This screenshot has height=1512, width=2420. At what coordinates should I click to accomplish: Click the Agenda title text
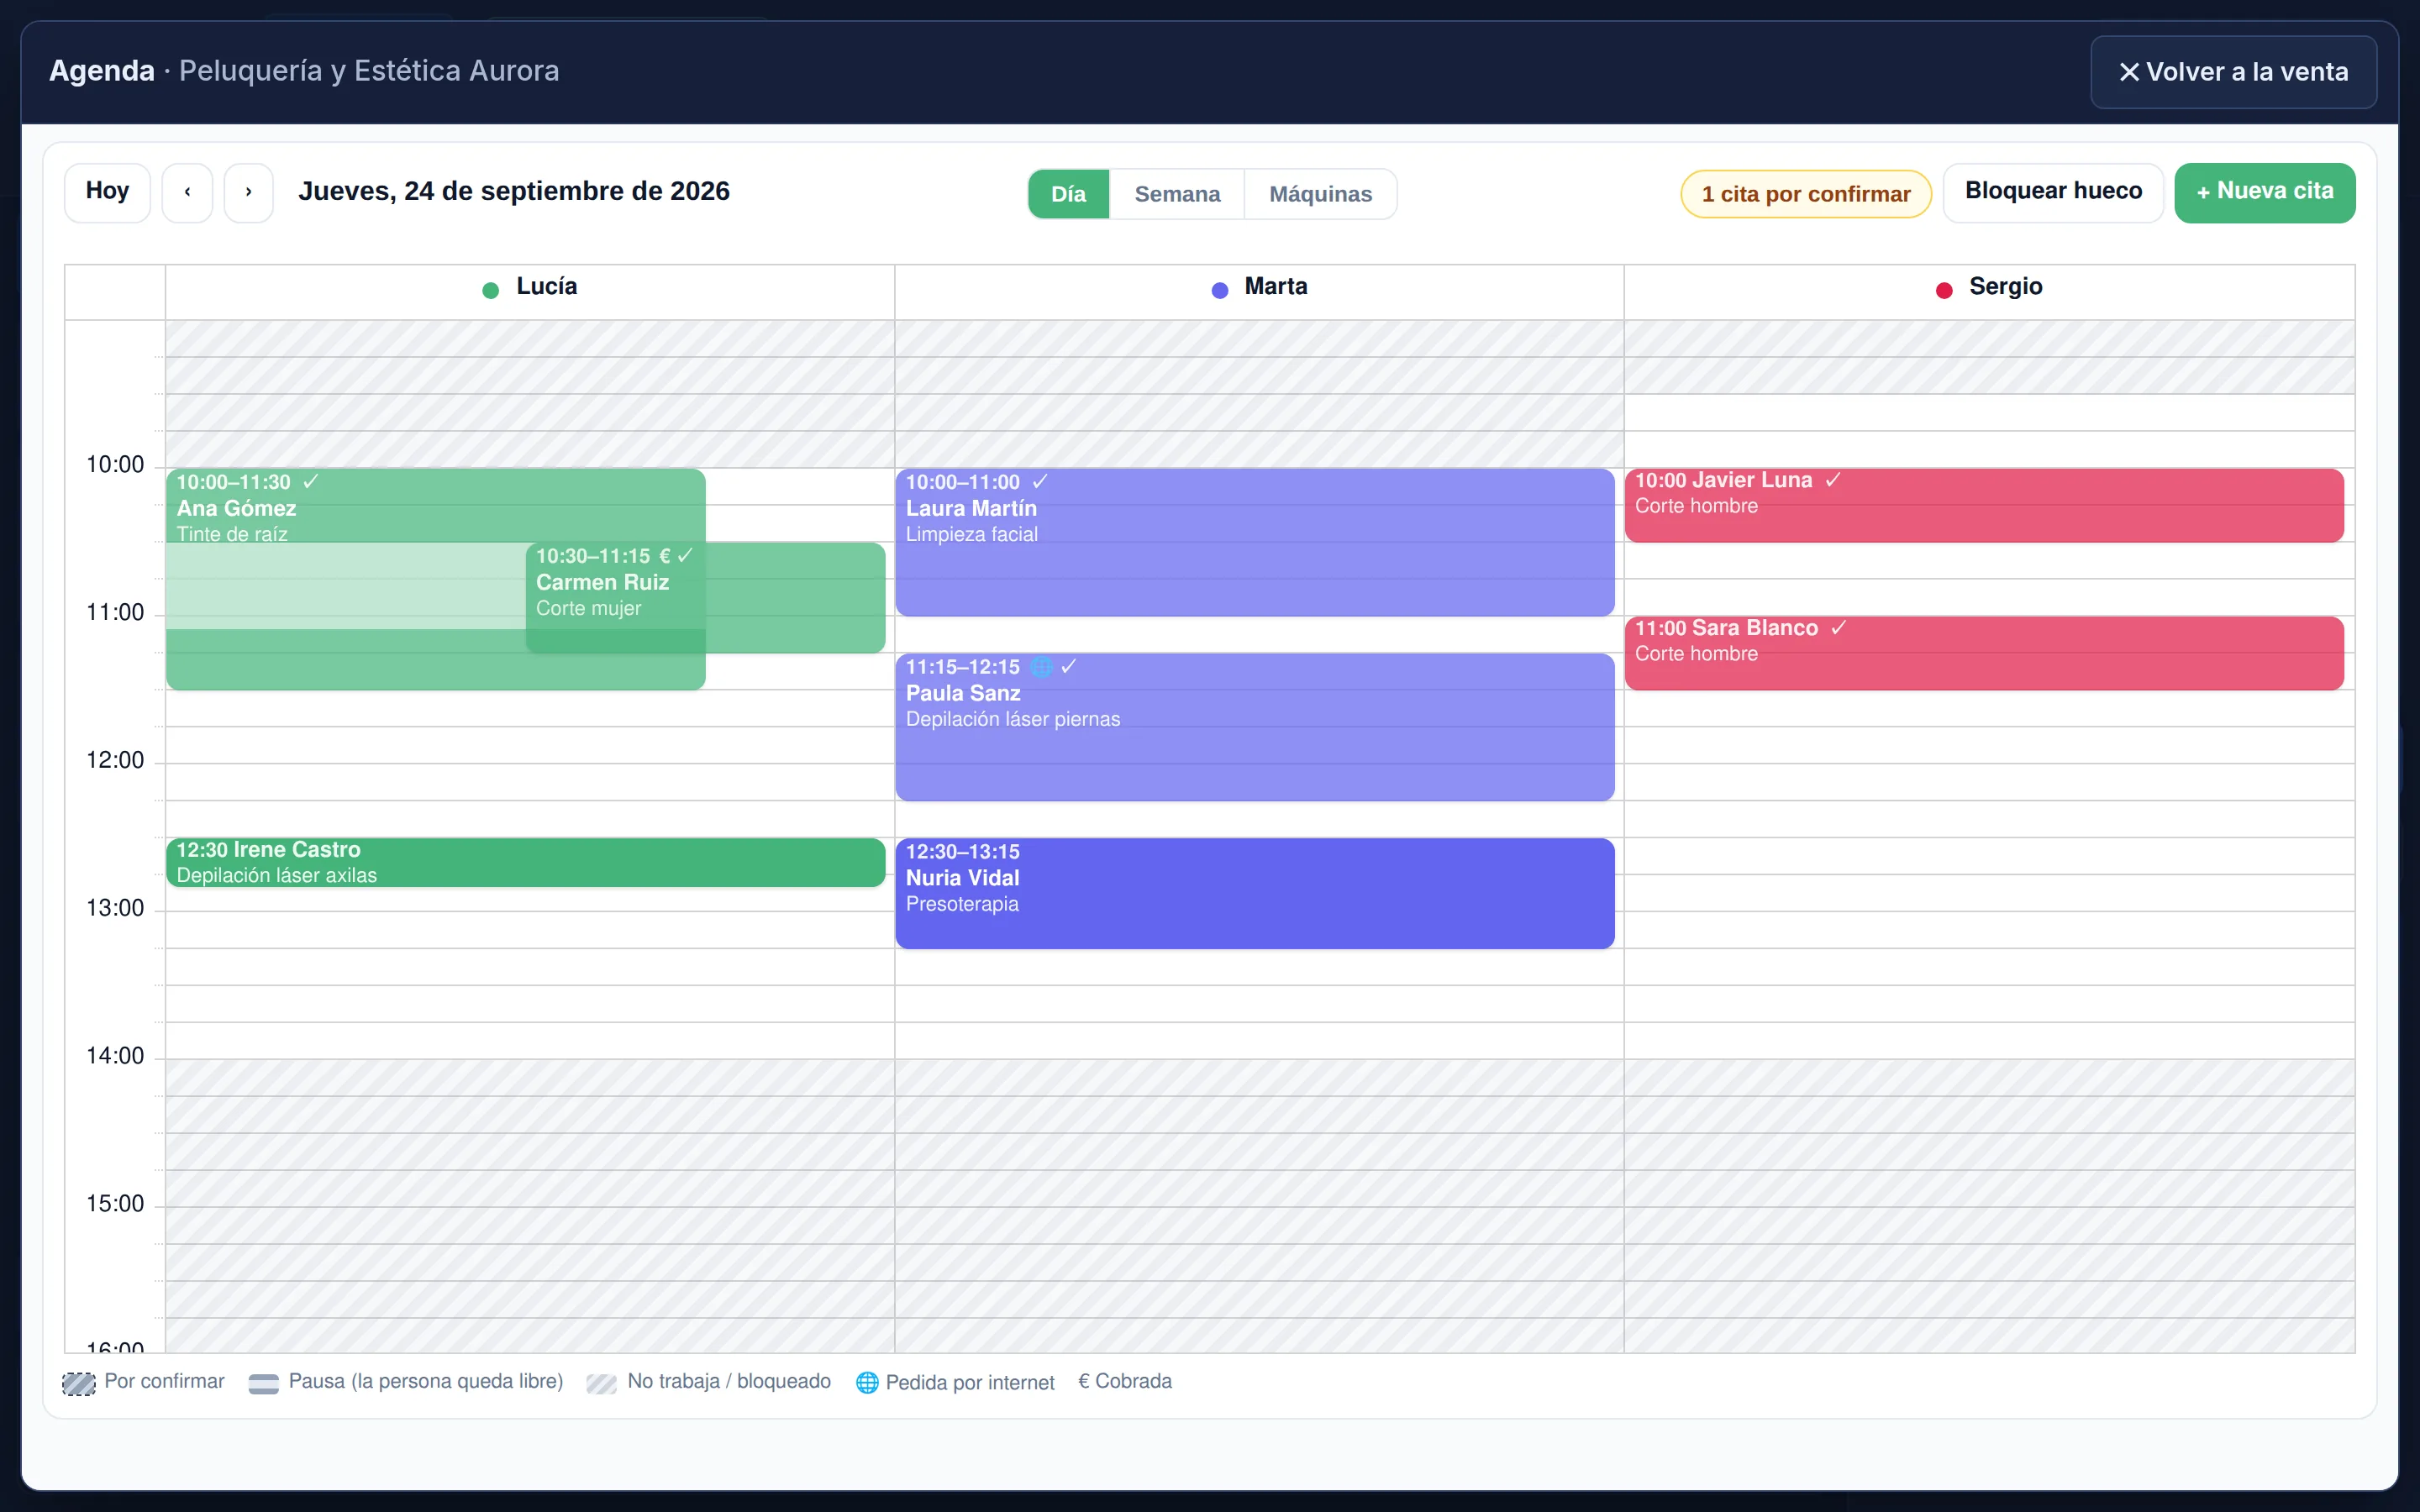tap(102, 71)
